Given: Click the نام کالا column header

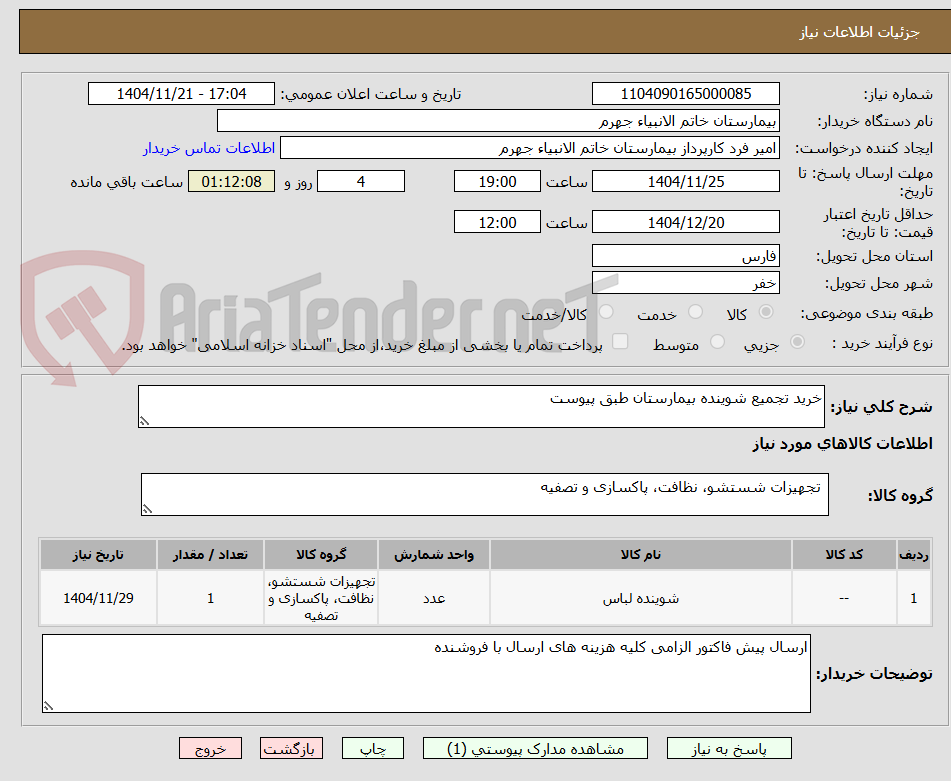Looking at the screenshot, I should [x=640, y=554].
